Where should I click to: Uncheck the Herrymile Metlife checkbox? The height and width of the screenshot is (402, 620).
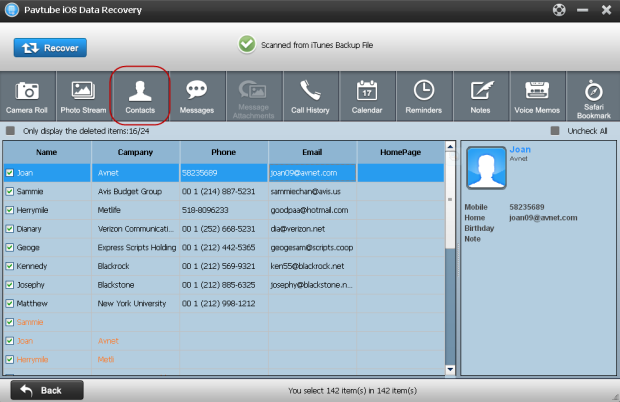point(10,210)
